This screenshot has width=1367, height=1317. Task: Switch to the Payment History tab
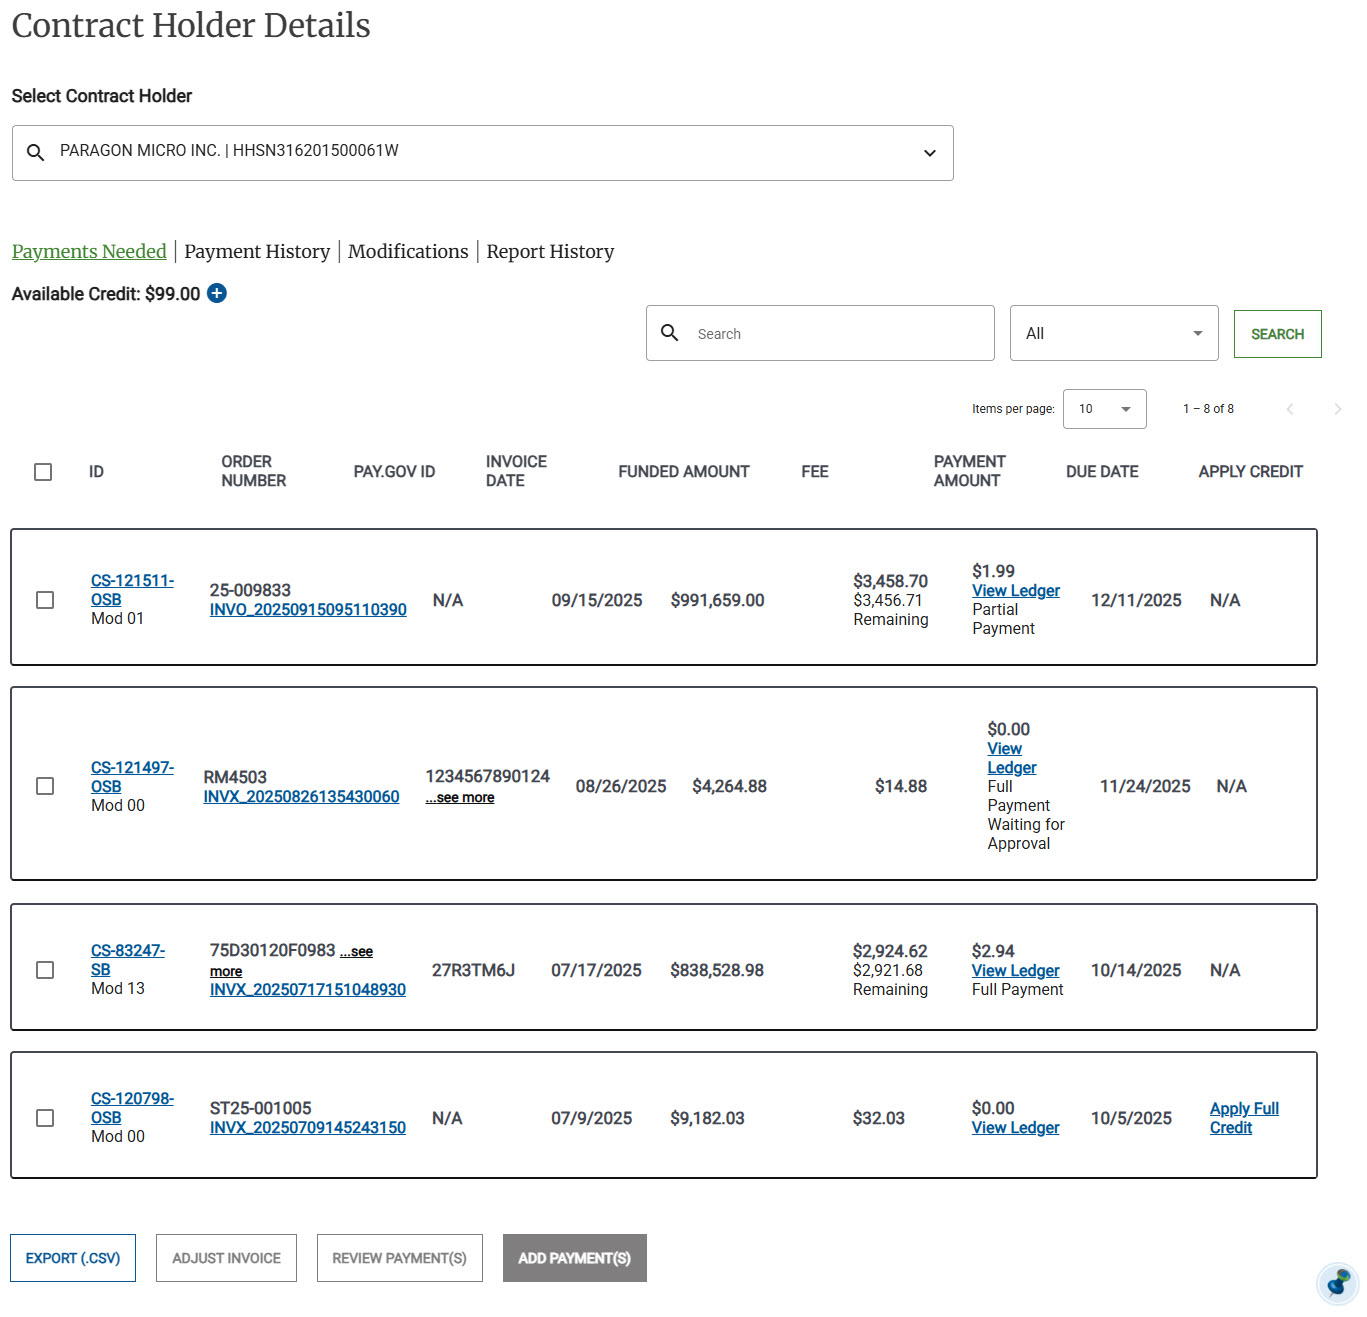[x=257, y=251]
